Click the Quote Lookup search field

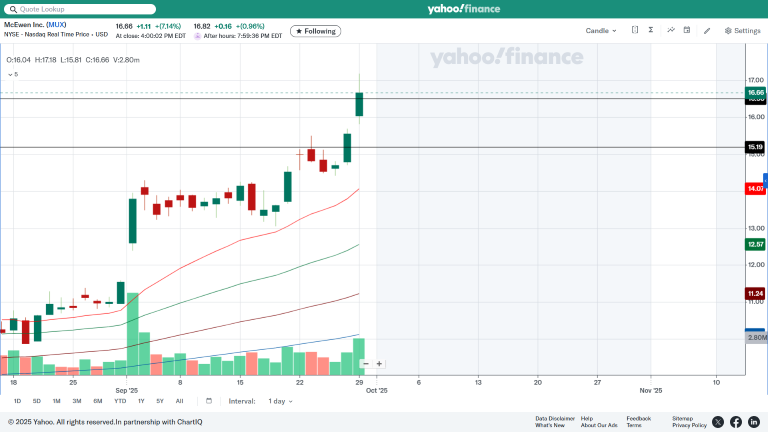(x=80, y=9)
